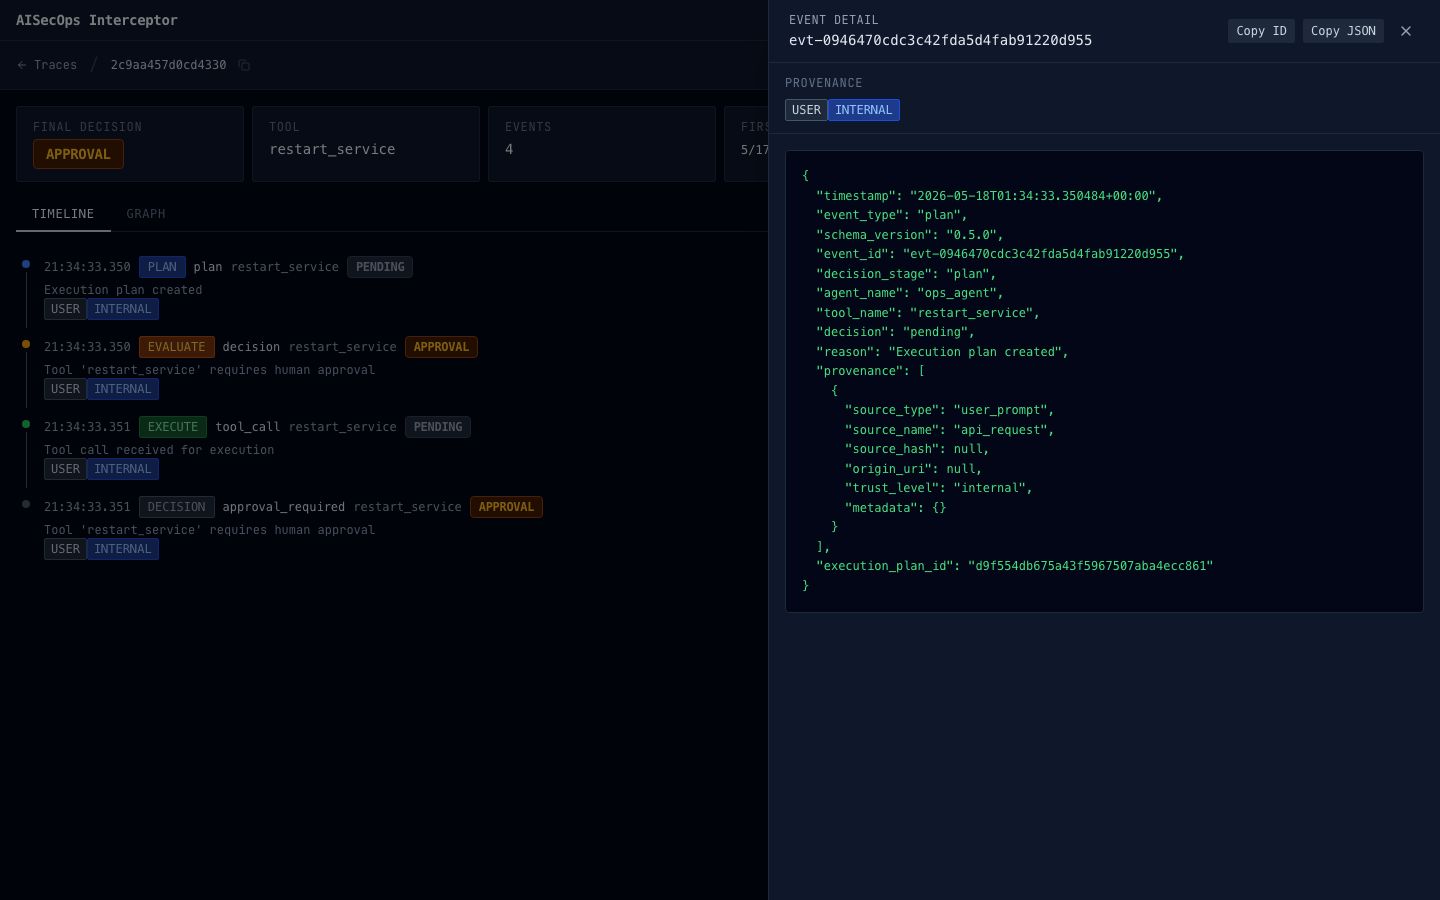Click the copy trace ID icon
The image size is (1440, 900).
pyautogui.click(x=244, y=65)
